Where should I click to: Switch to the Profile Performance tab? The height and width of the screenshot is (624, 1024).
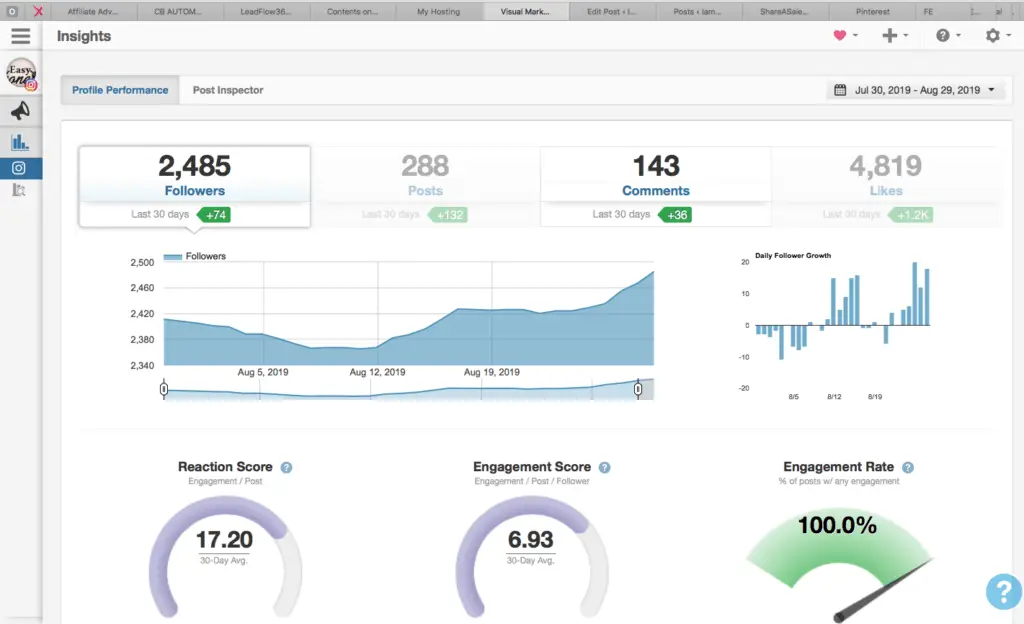[x=120, y=90]
